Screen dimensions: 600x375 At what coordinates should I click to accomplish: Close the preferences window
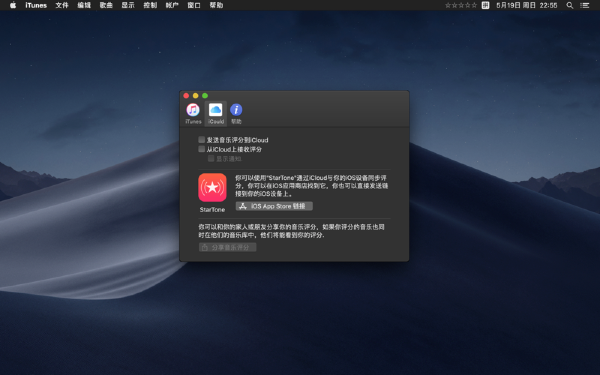(186, 96)
